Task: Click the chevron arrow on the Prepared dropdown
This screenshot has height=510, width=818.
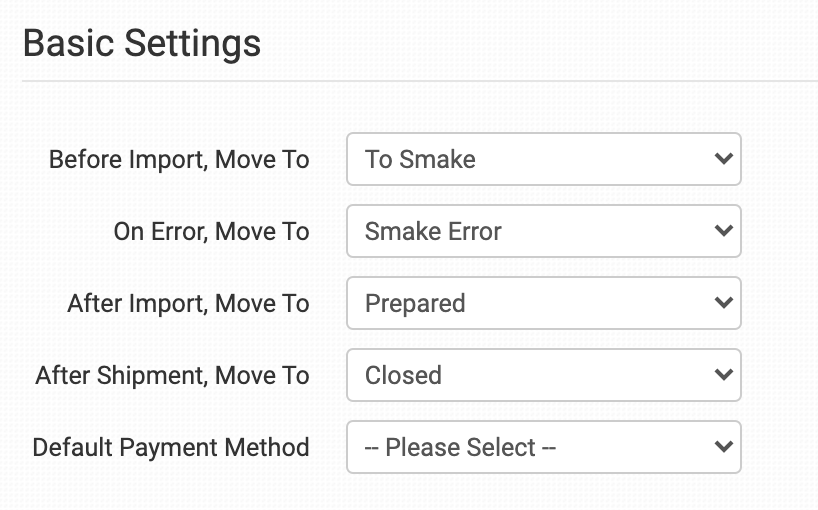Action: pyautogui.click(x=724, y=303)
